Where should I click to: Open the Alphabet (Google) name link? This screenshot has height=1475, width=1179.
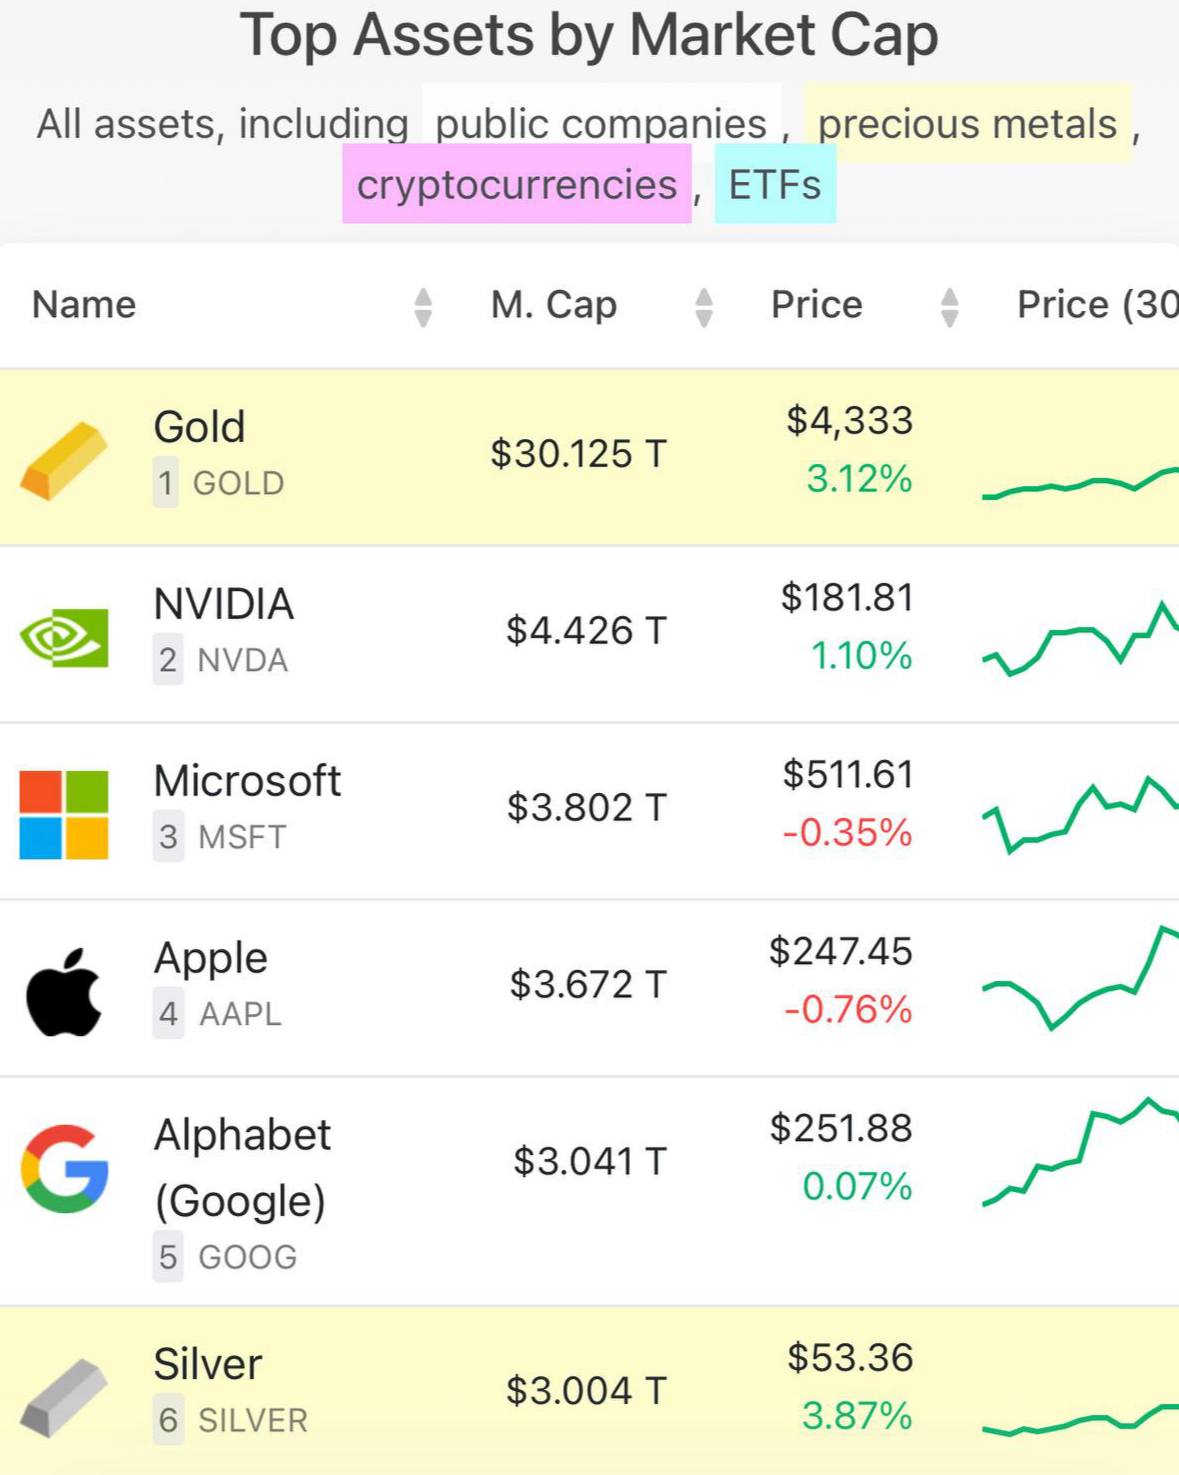point(242,1167)
